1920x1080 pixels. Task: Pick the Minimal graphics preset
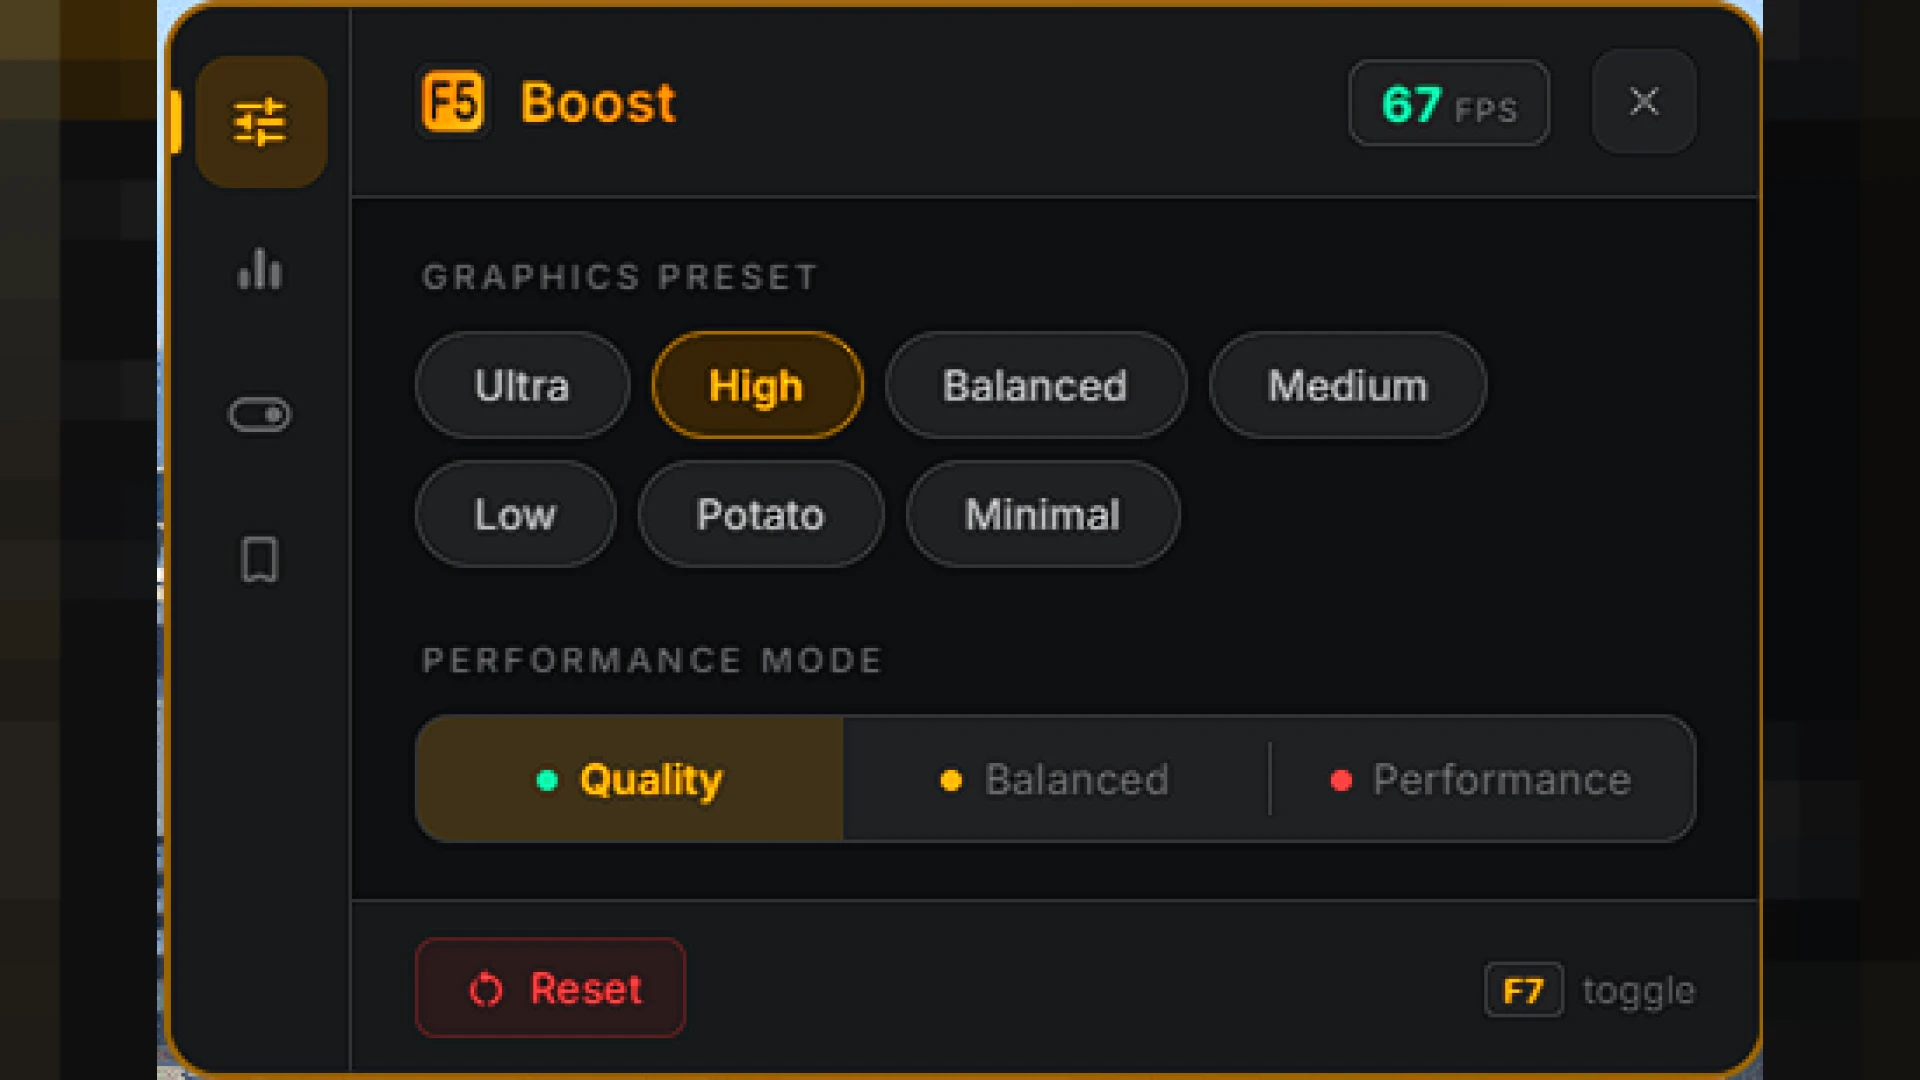1043,514
